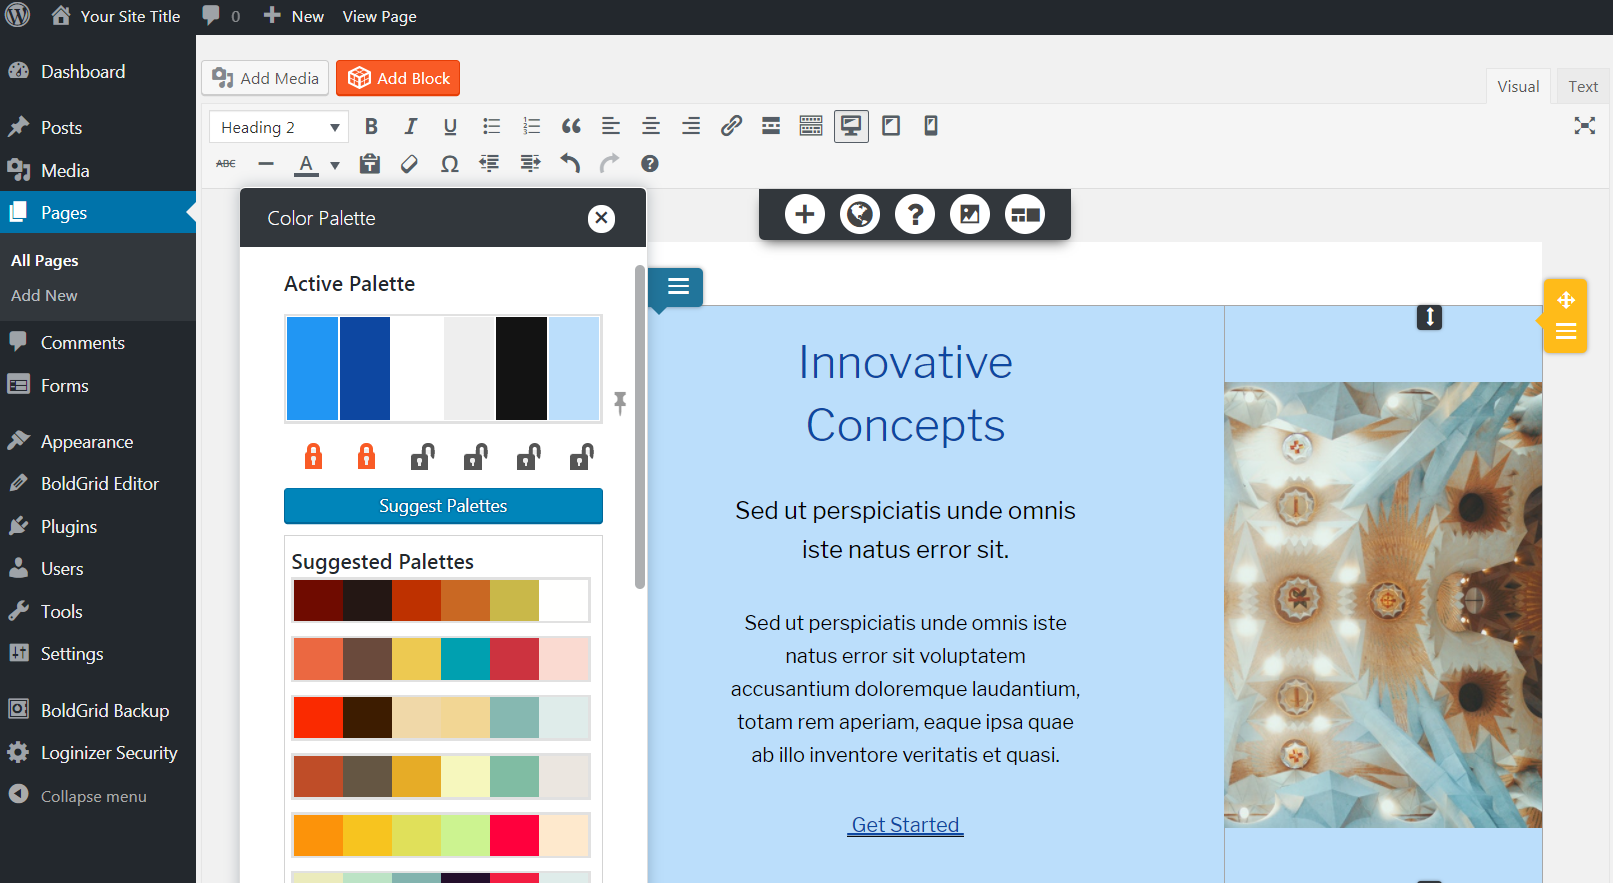
Task: Click Paste as text icon
Action: (370, 164)
